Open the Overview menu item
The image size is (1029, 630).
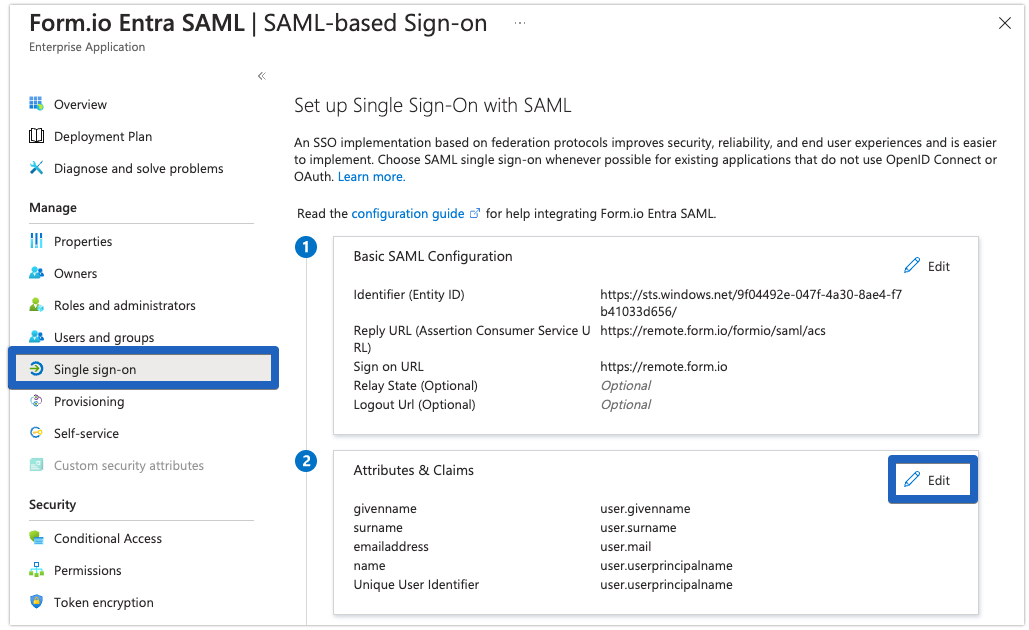point(80,104)
